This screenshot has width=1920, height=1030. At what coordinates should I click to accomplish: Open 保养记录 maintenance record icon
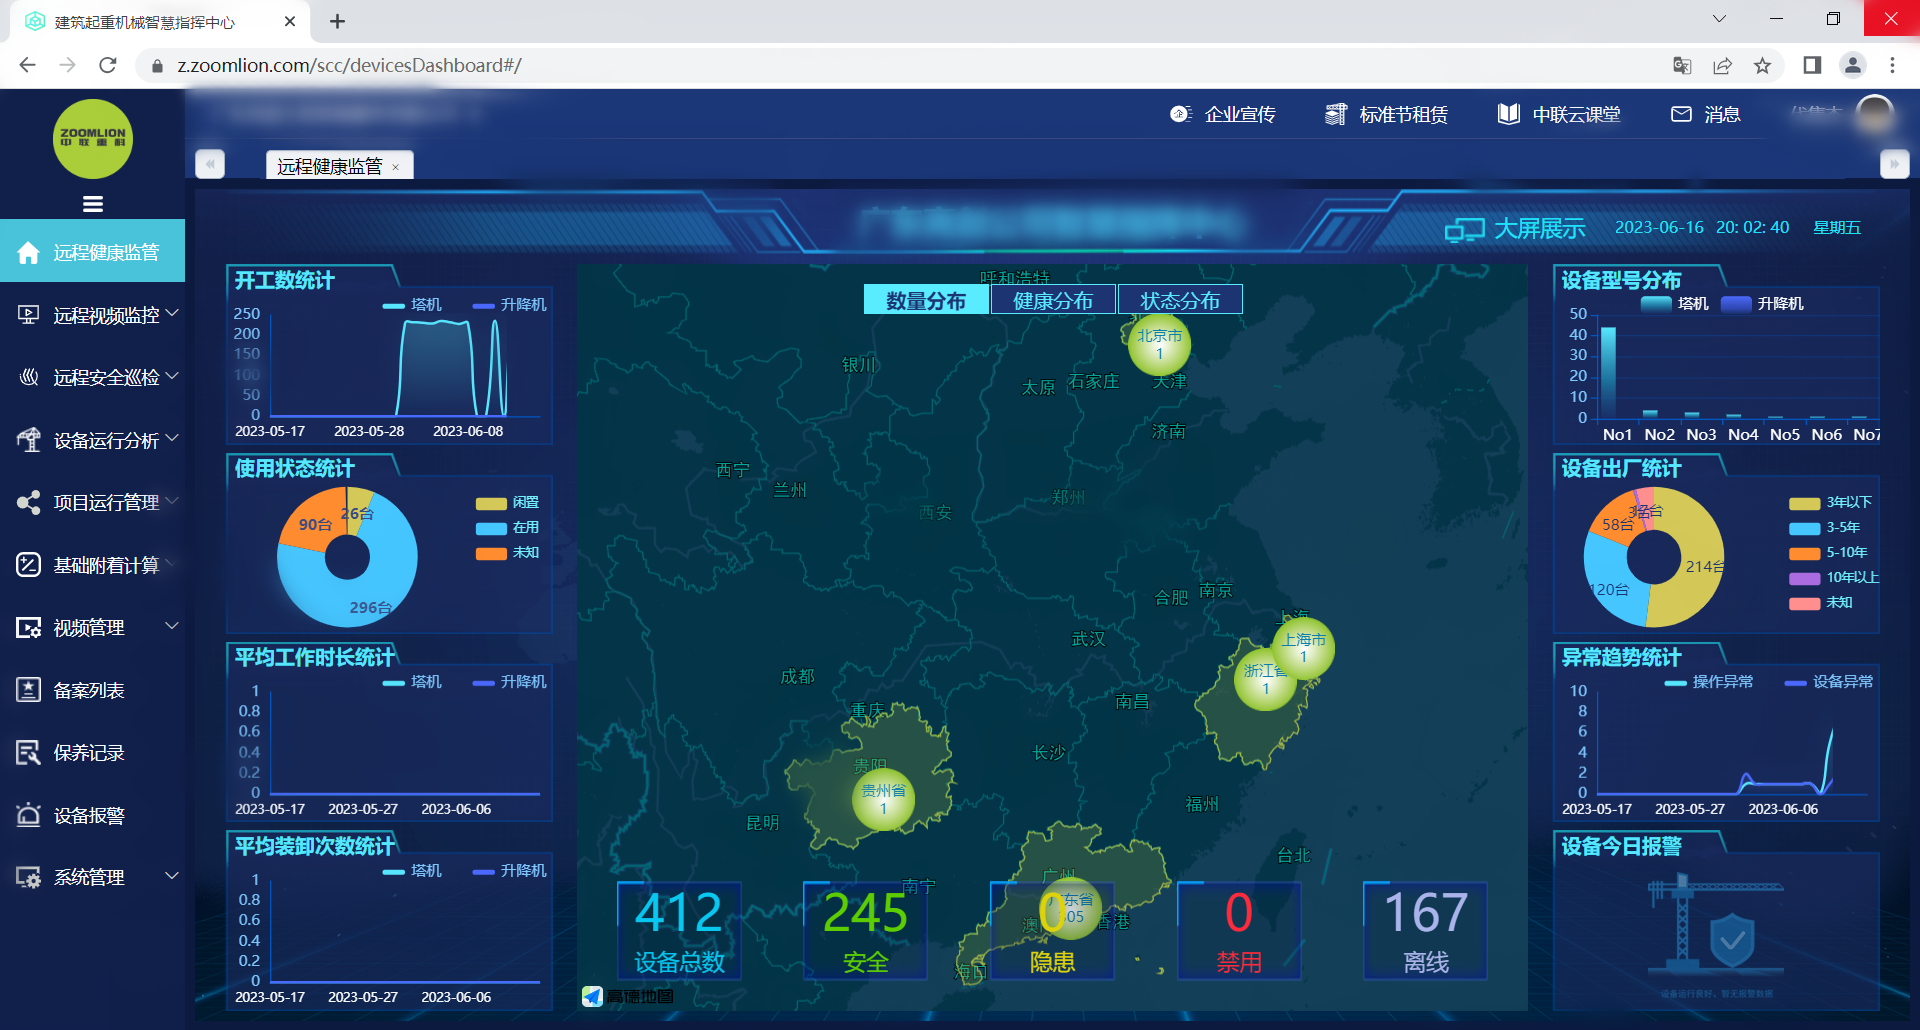pos(27,752)
